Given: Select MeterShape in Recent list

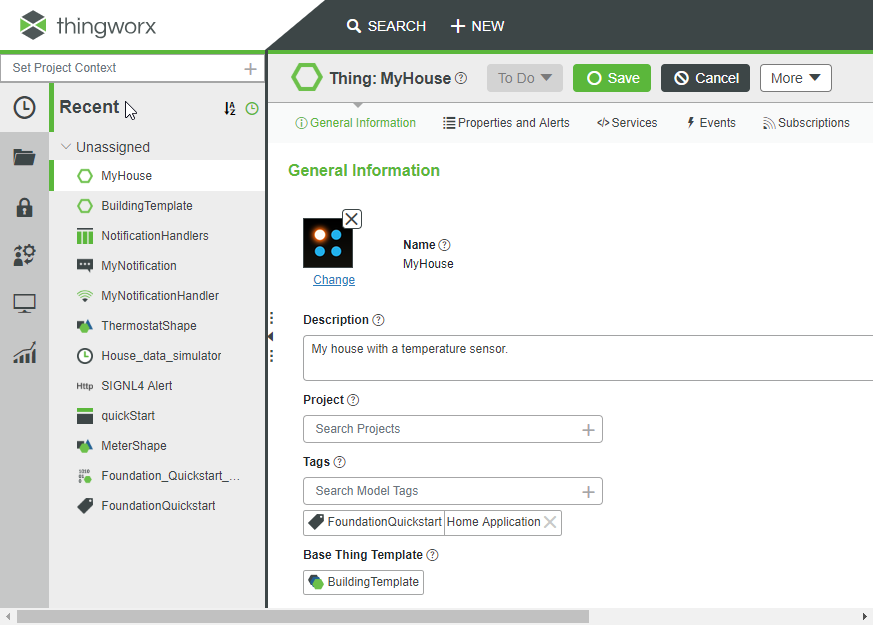Looking at the screenshot, I should [x=158, y=446].
